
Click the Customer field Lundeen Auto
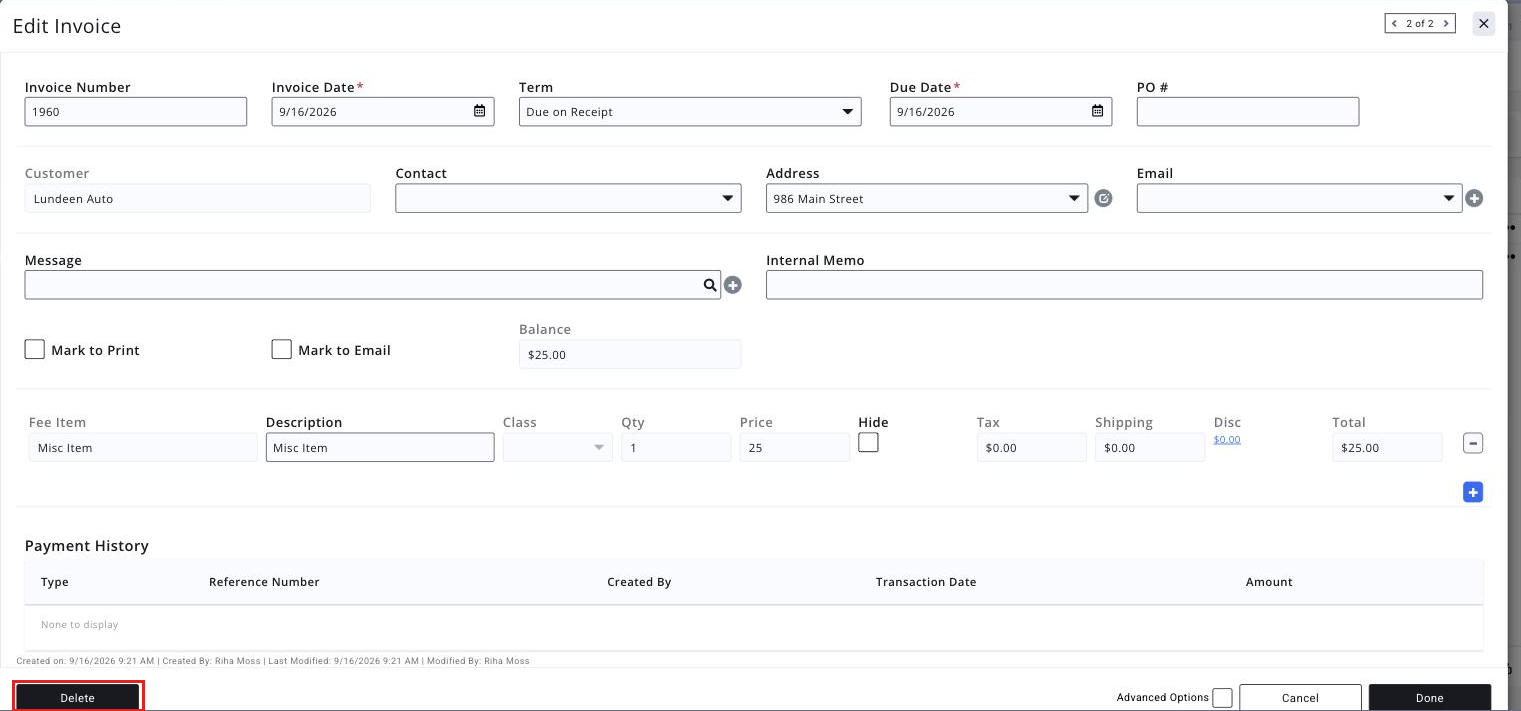pos(197,198)
